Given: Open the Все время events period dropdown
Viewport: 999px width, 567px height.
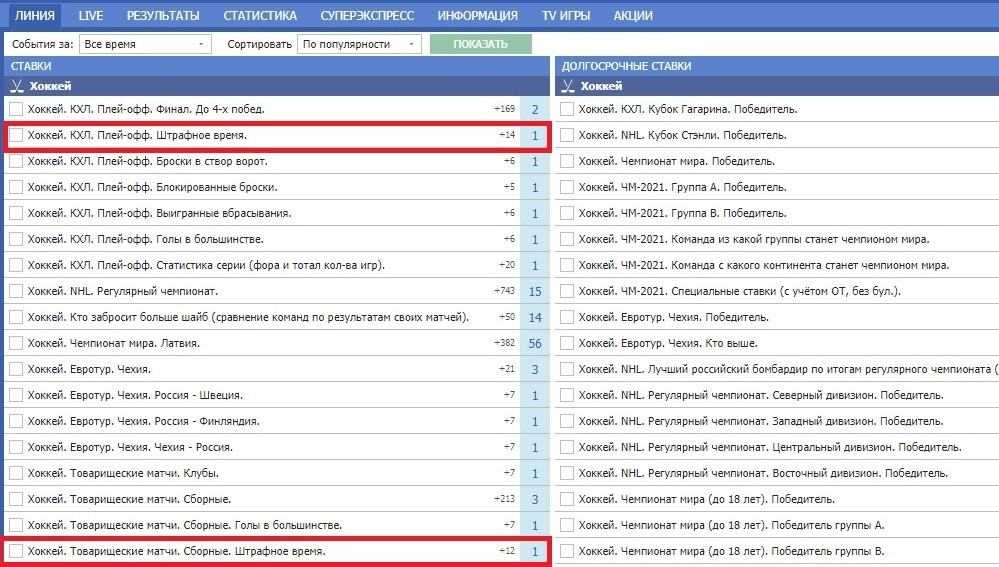Looking at the screenshot, I should [x=145, y=44].
